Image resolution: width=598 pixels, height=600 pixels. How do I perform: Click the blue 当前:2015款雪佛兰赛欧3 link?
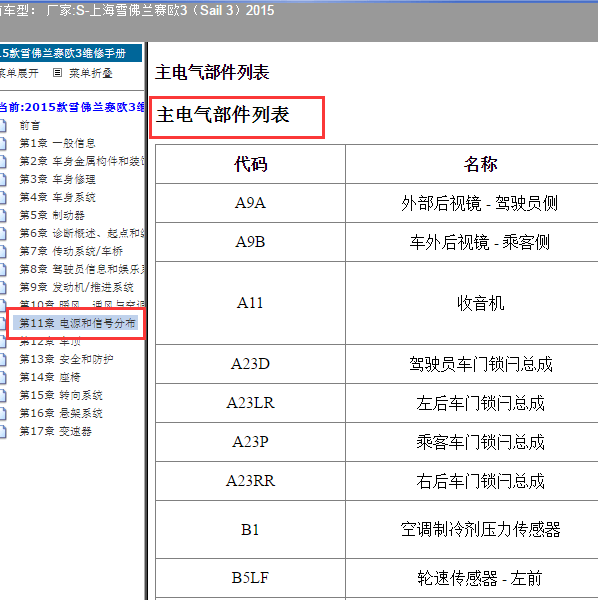pos(72,107)
